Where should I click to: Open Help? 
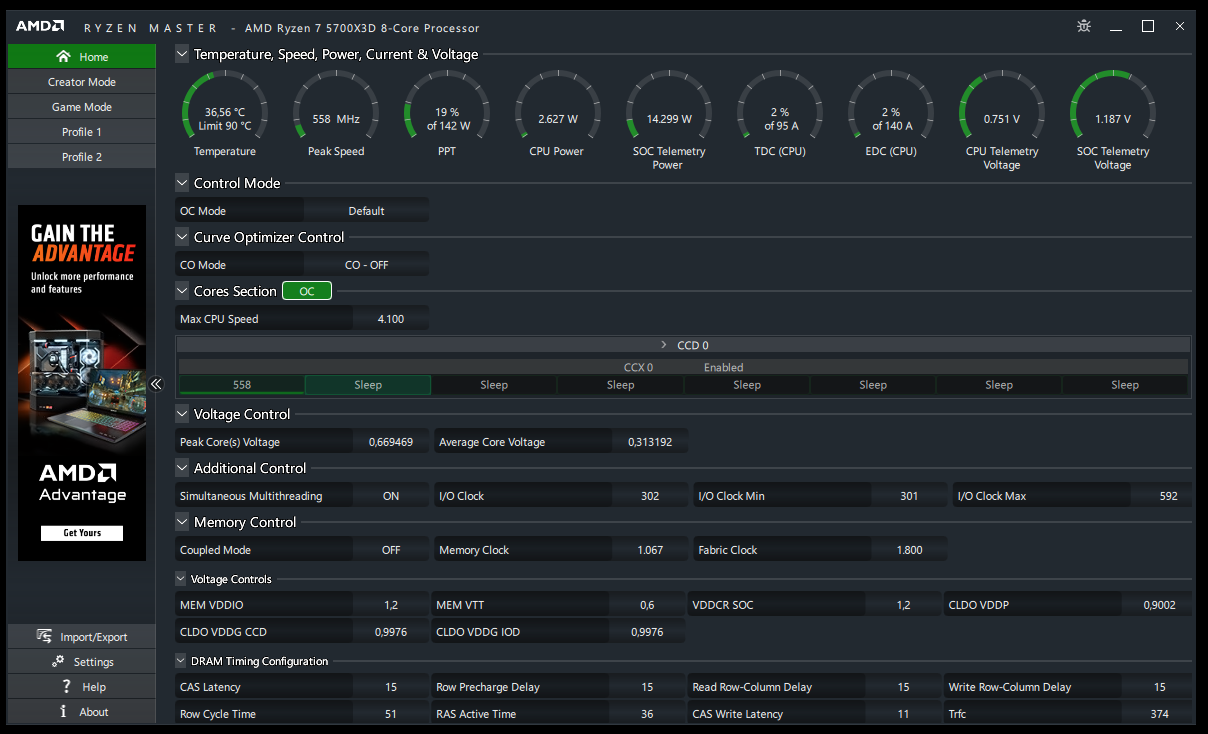[82, 687]
